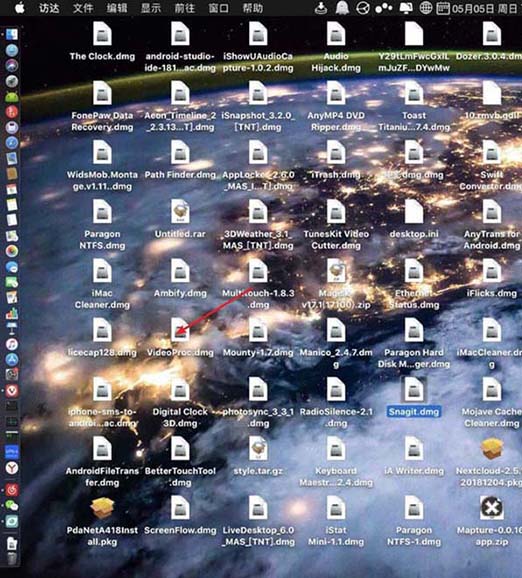Open iTunes music icon in the dock
Image resolution: width=522 pixels, height=578 pixels.
point(12,344)
